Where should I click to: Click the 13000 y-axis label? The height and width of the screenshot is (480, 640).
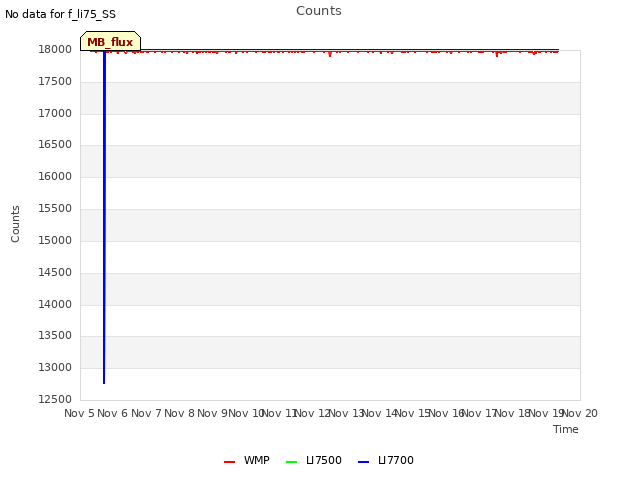click(55, 367)
